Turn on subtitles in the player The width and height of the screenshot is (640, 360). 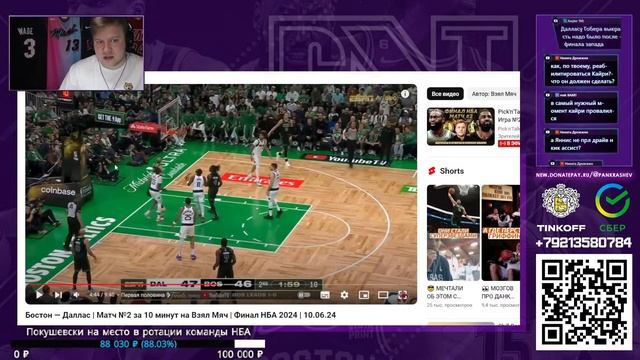(x=325, y=295)
